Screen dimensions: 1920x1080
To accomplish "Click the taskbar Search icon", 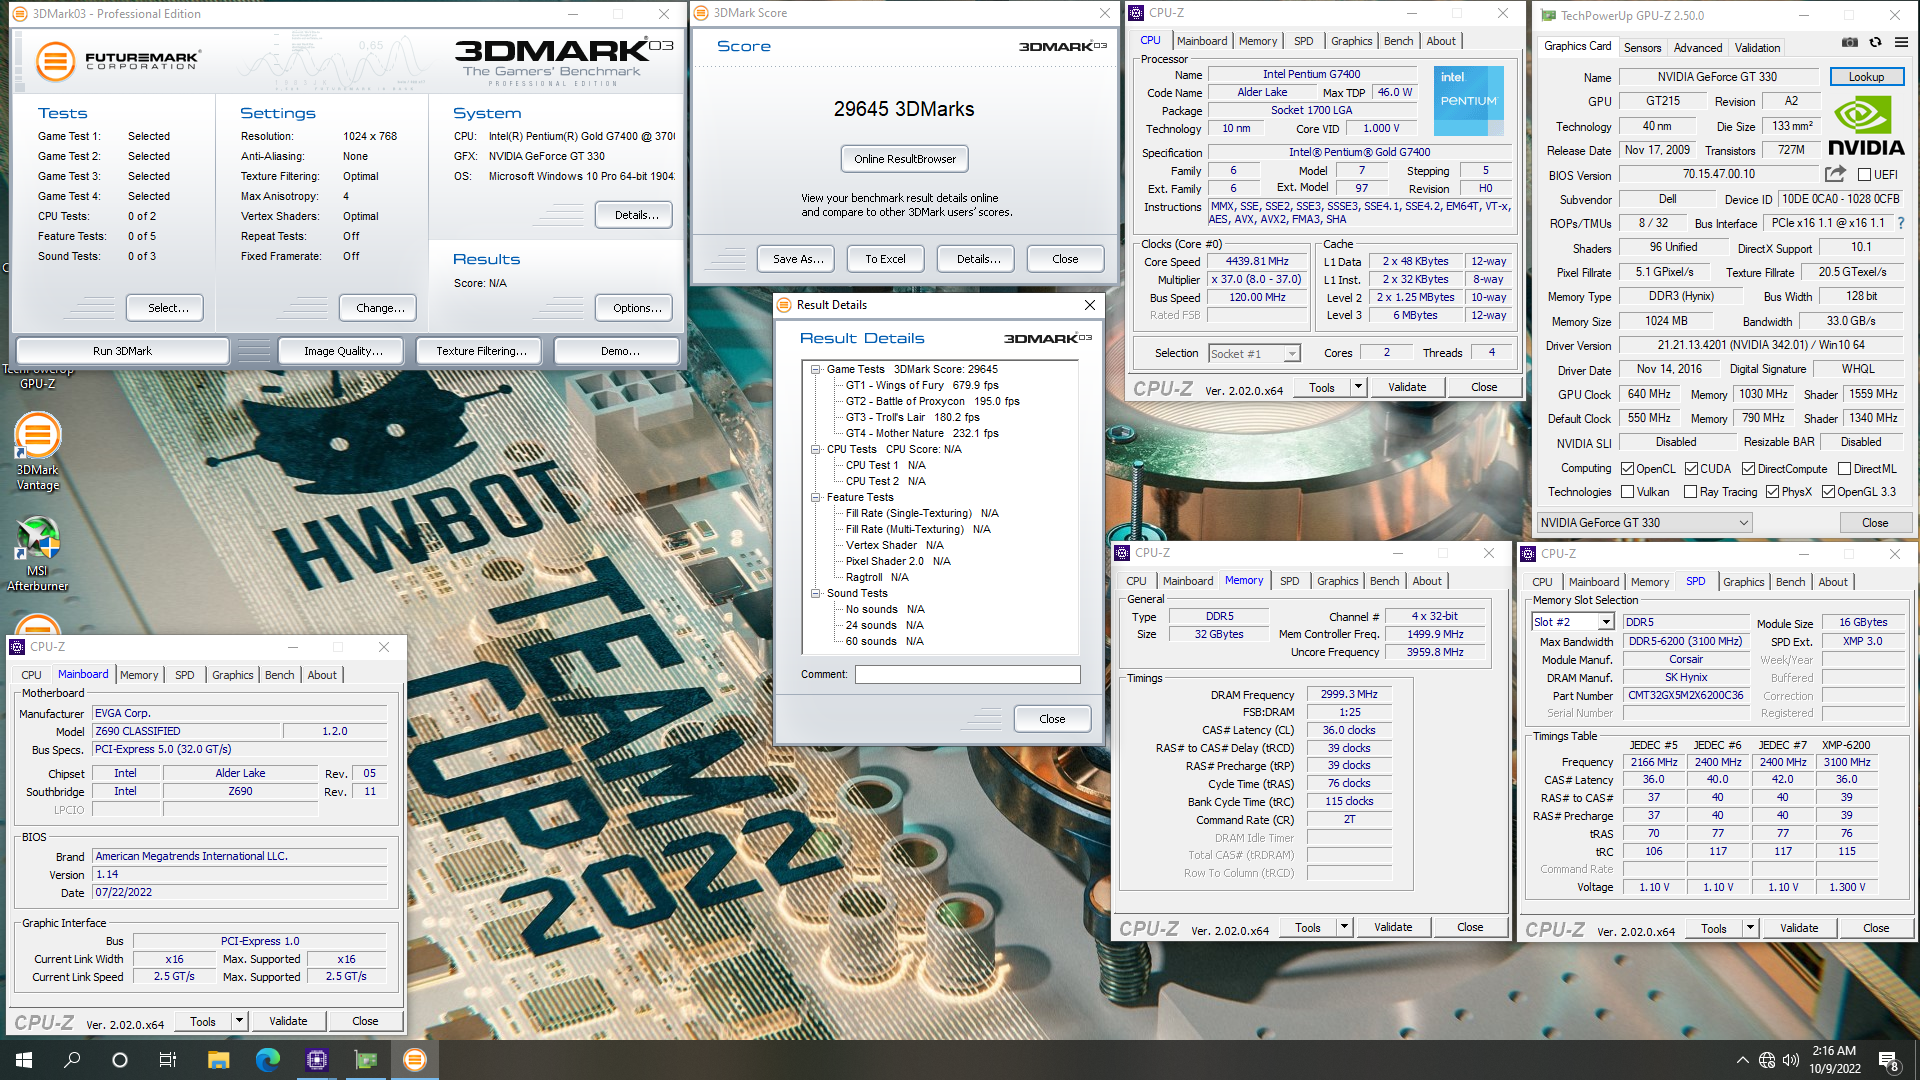I will 72,1060.
